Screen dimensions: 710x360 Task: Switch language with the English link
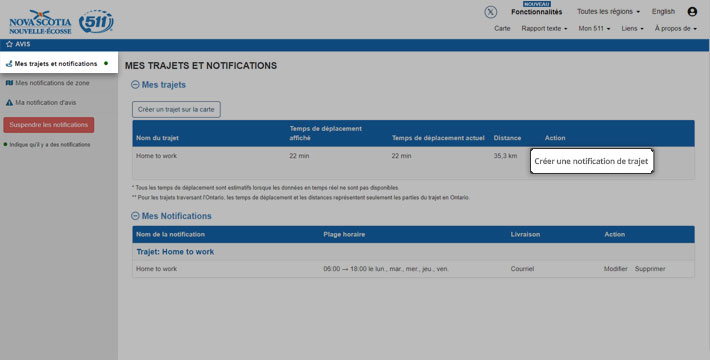(x=663, y=12)
